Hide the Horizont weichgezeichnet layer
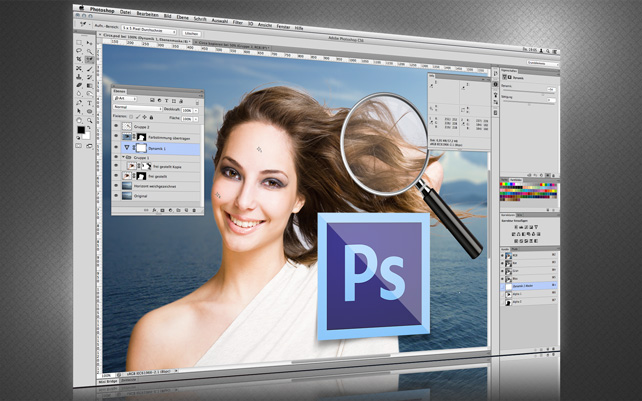The height and width of the screenshot is (401, 642). click(116, 186)
